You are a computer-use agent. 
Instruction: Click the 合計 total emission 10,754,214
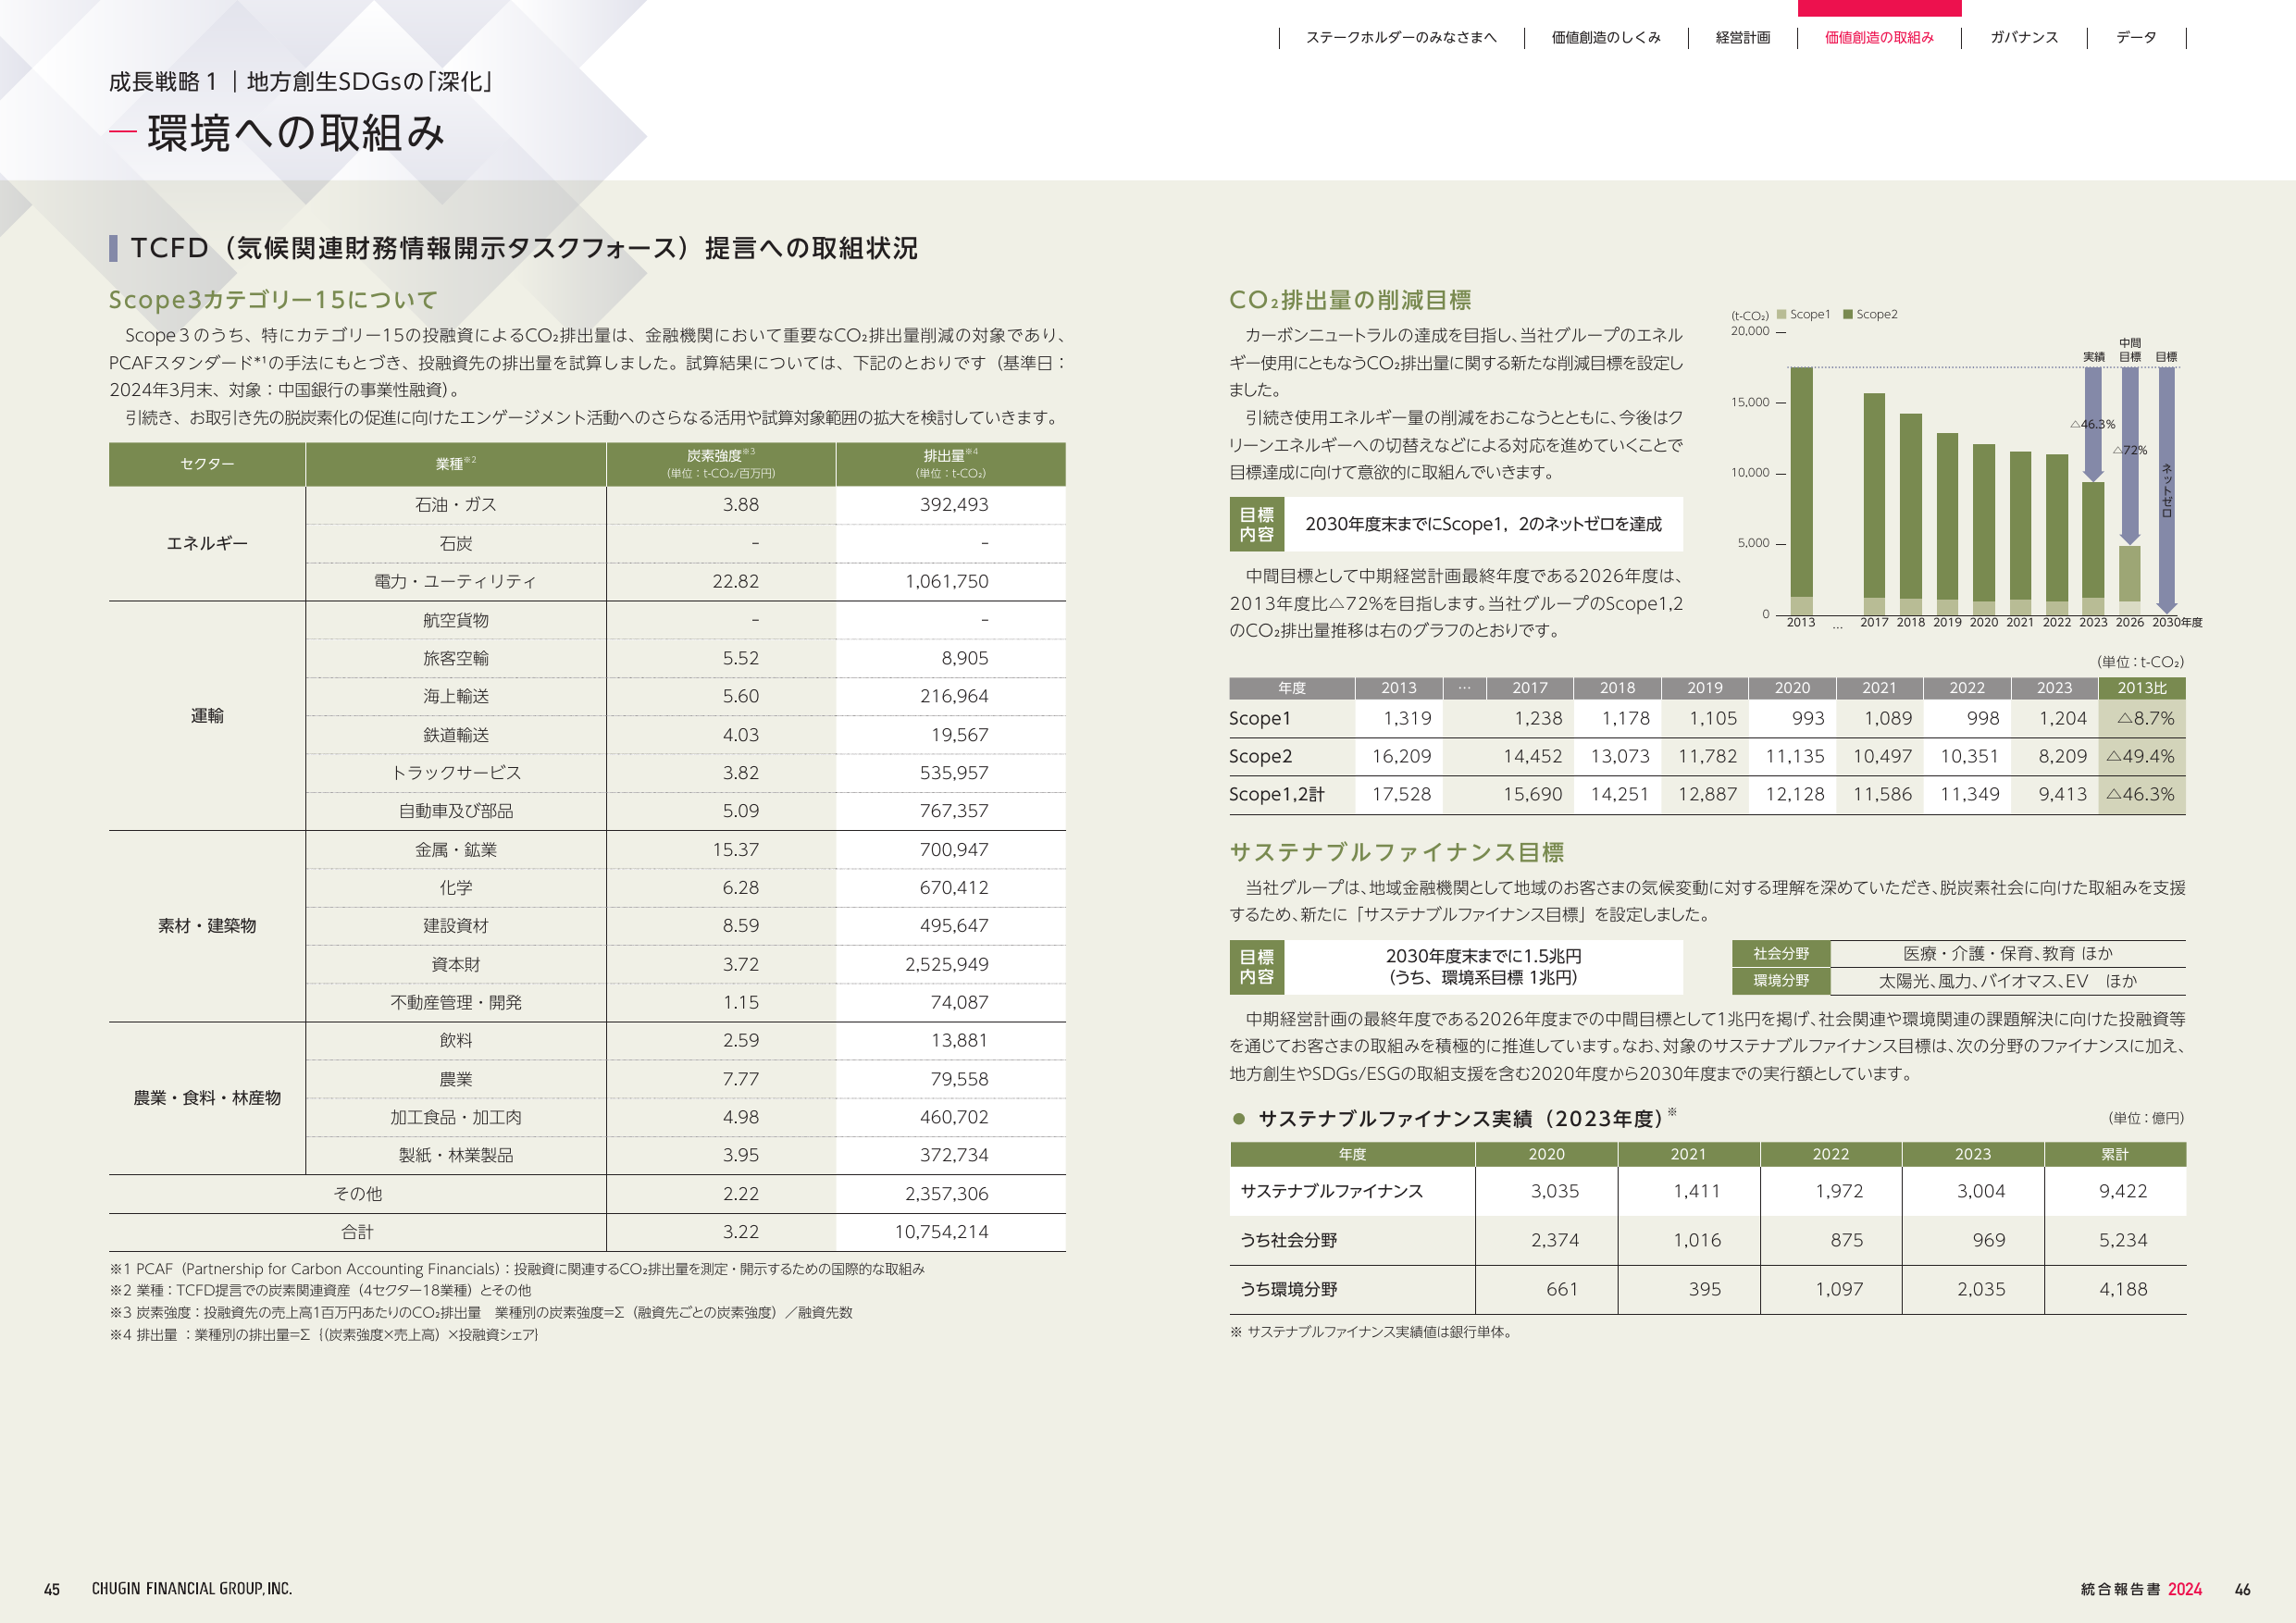click(x=941, y=1232)
